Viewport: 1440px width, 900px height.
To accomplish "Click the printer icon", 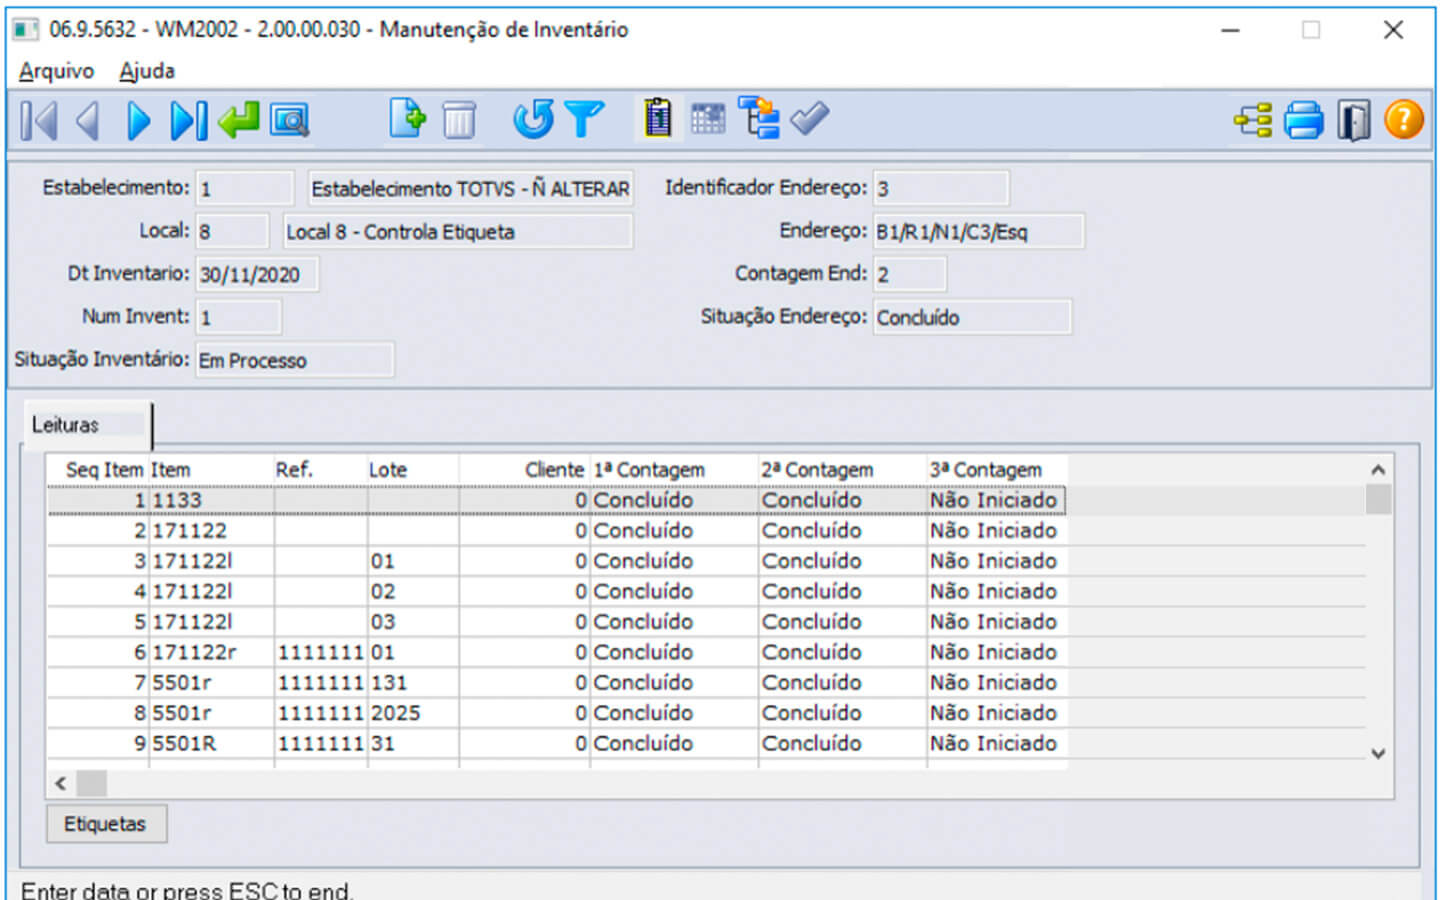I will click(1303, 121).
